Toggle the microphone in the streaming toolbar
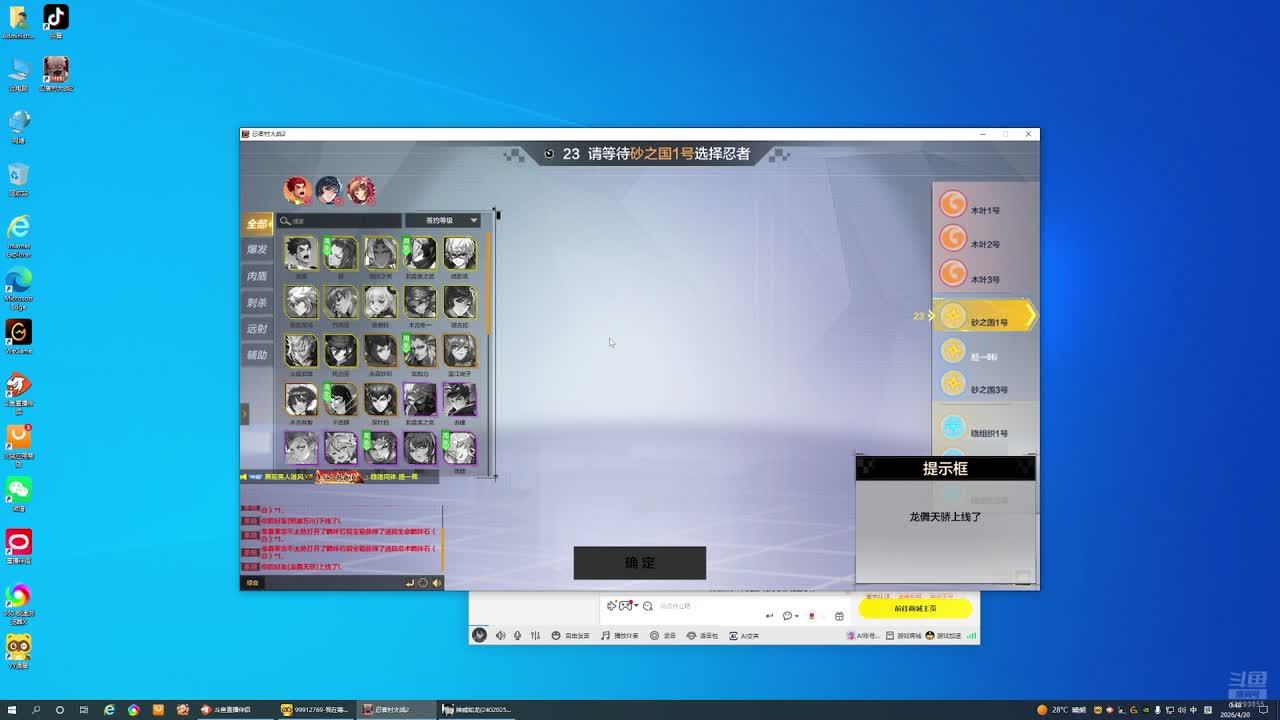 point(517,636)
